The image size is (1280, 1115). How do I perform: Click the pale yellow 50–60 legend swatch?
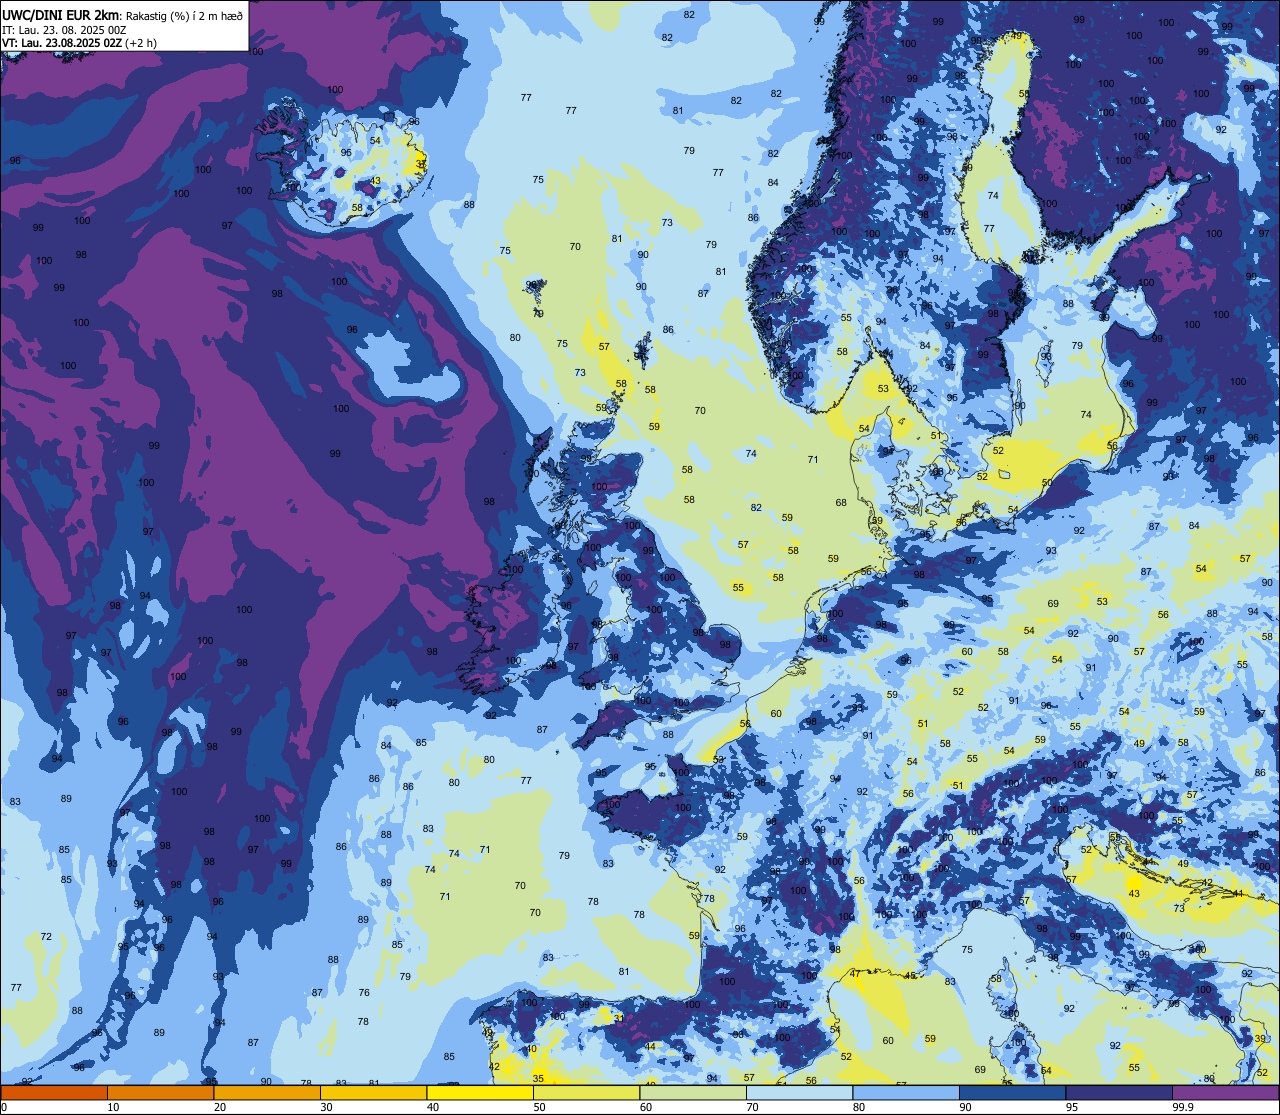(586, 1092)
